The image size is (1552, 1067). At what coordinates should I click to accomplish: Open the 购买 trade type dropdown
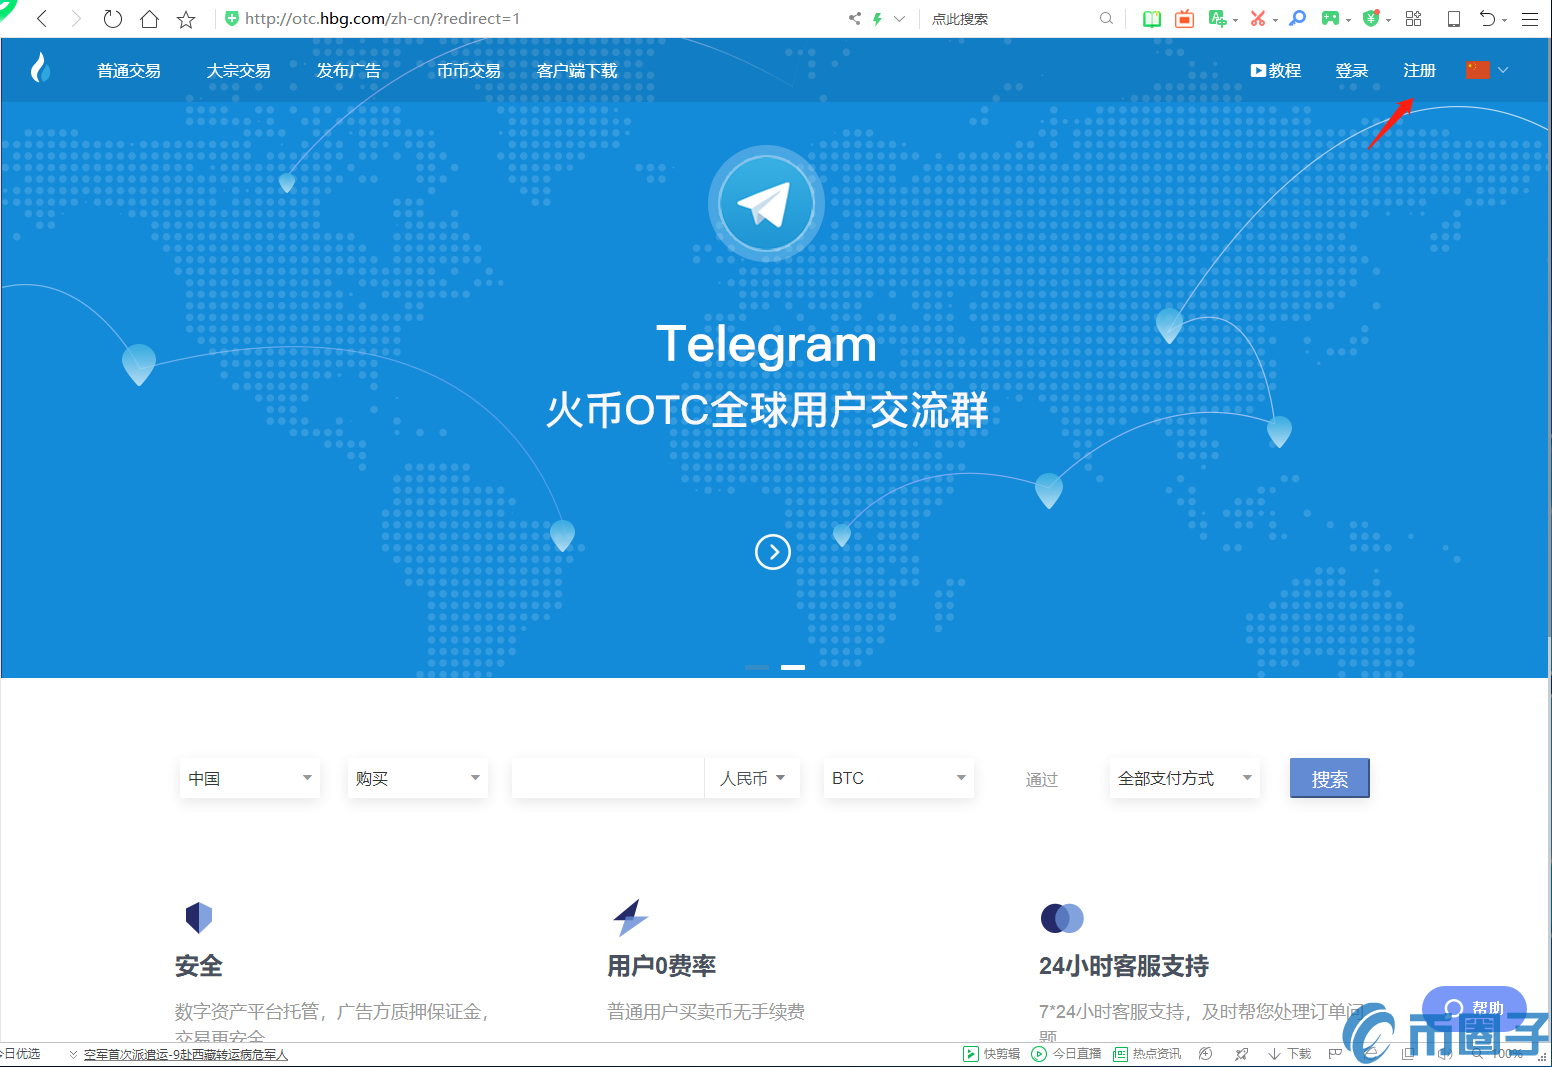[417, 778]
